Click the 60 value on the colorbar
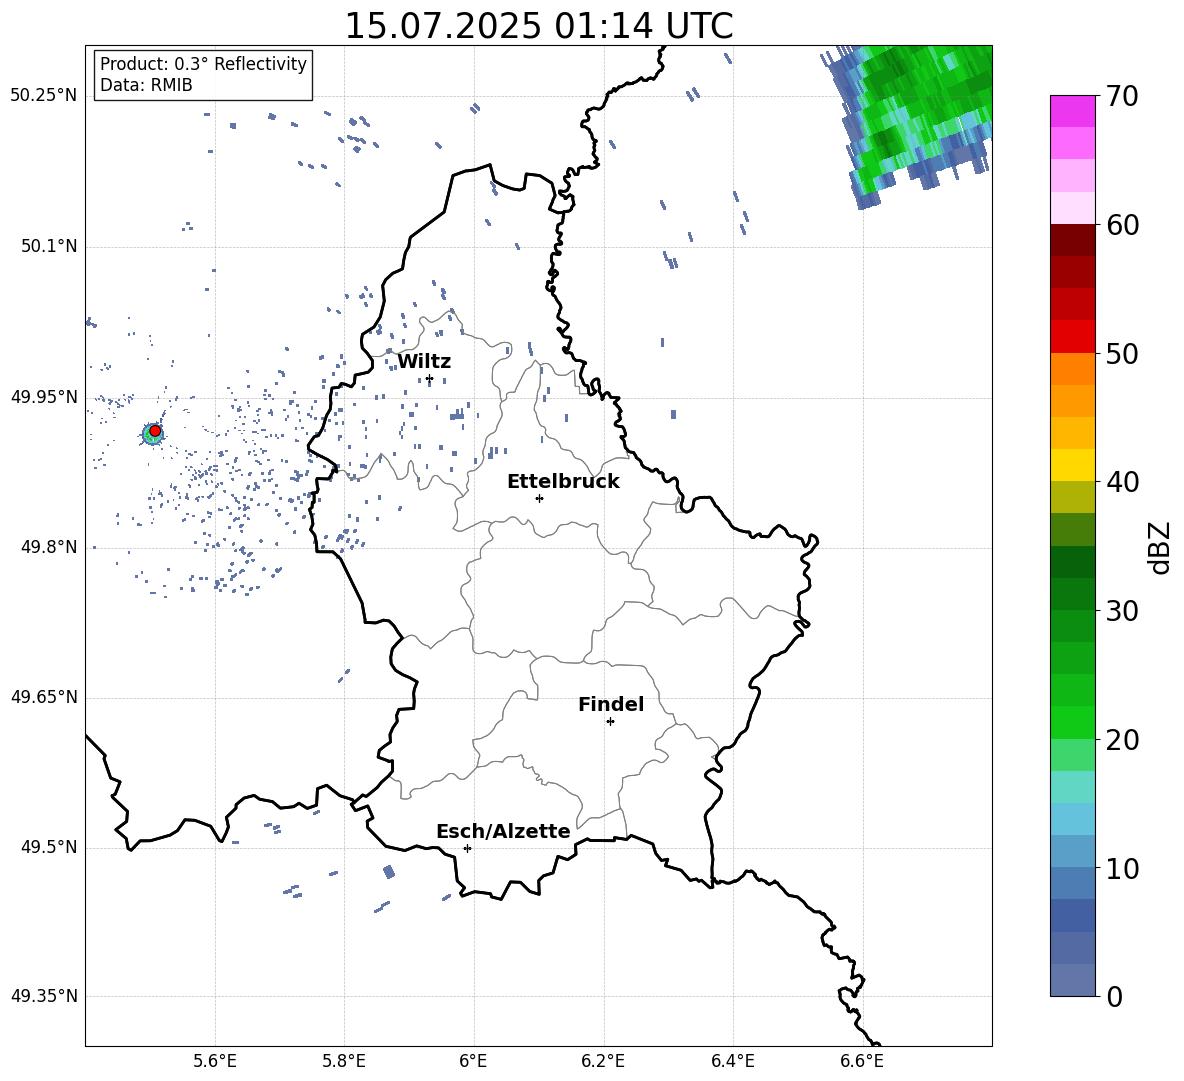 1122,225
